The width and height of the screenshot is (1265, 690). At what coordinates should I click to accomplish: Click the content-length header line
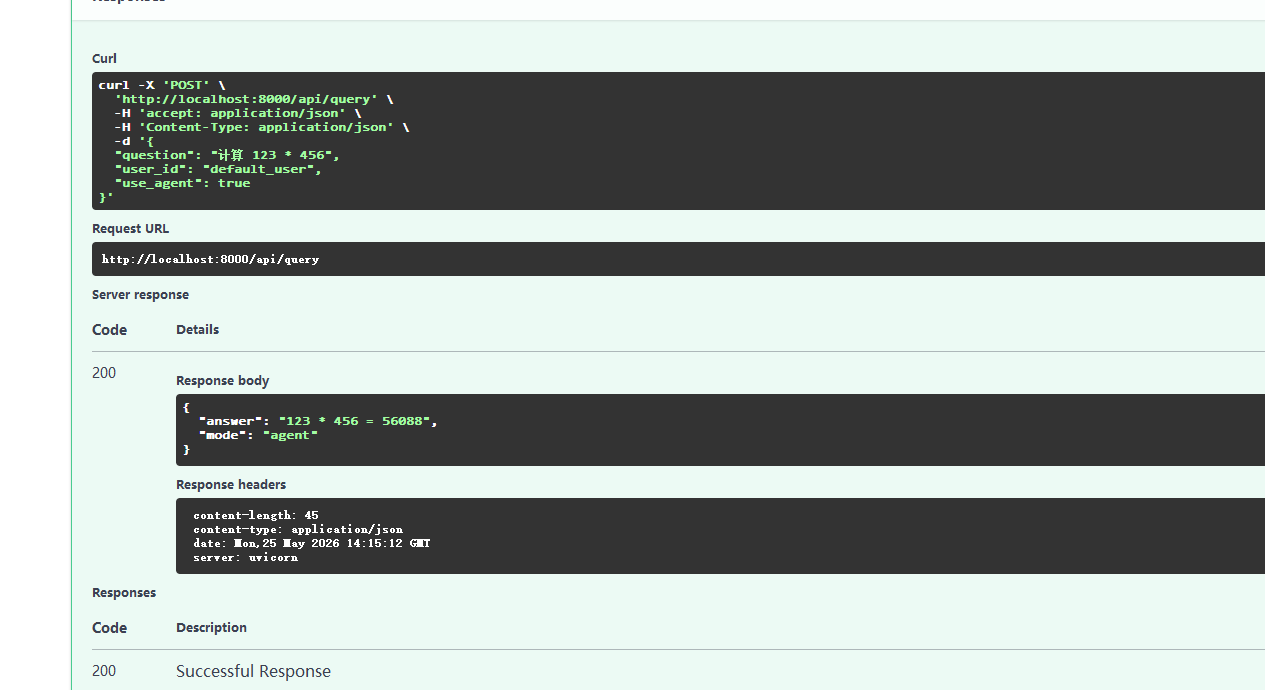[x=256, y=516]
